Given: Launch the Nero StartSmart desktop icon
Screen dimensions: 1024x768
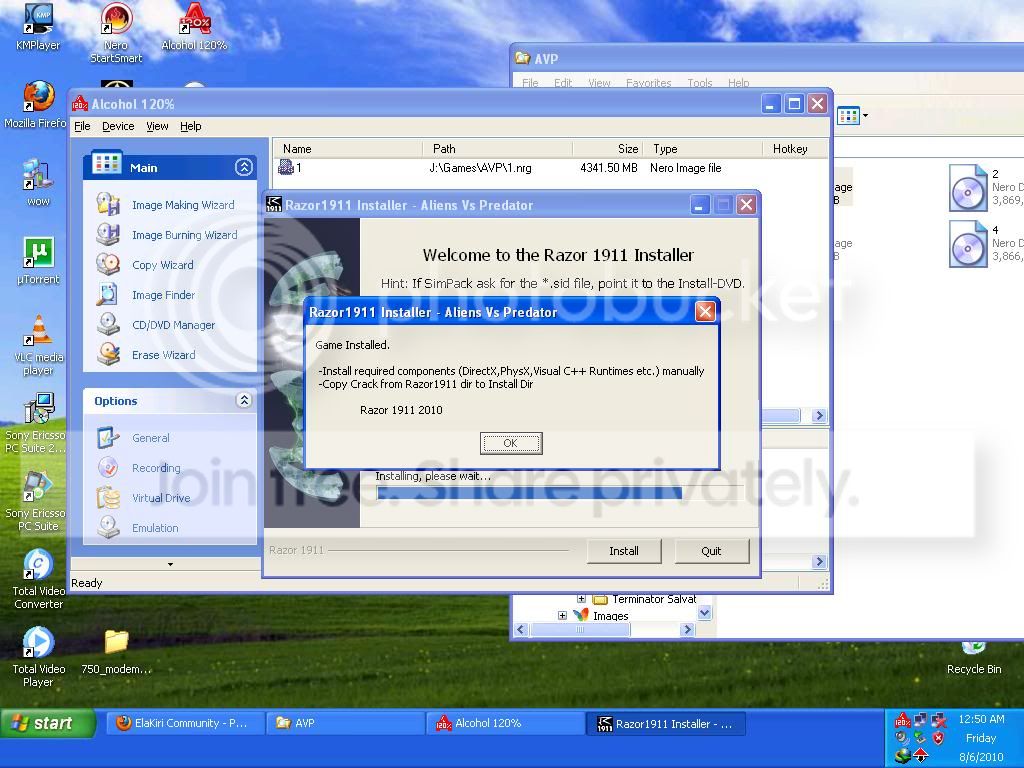Looking at the screenshot, I should coord(116,33).
